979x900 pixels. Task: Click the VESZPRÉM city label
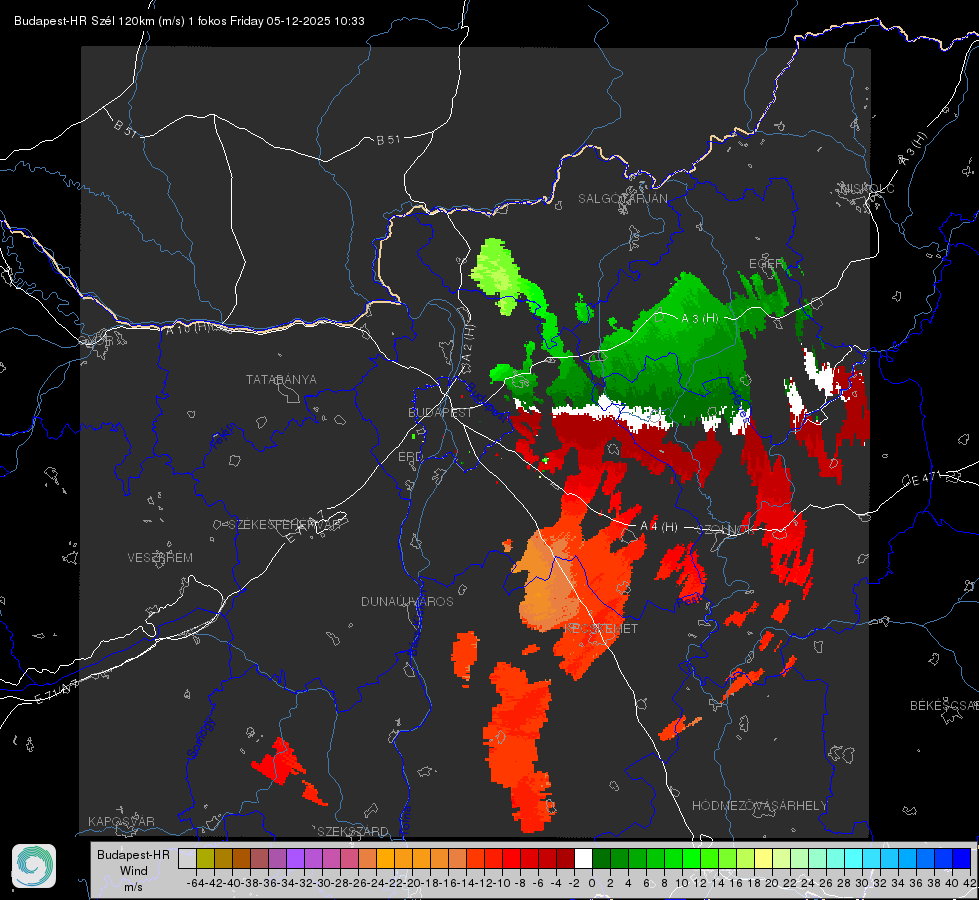160,558
